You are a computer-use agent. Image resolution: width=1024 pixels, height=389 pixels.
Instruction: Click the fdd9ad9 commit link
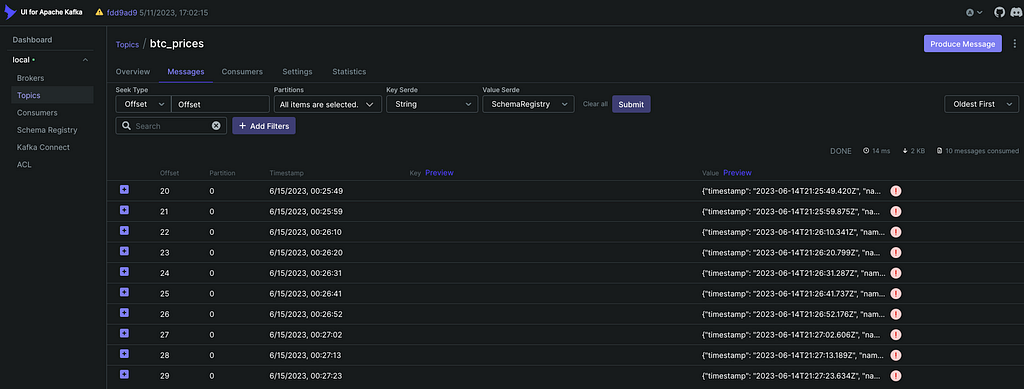click(121, 12)
